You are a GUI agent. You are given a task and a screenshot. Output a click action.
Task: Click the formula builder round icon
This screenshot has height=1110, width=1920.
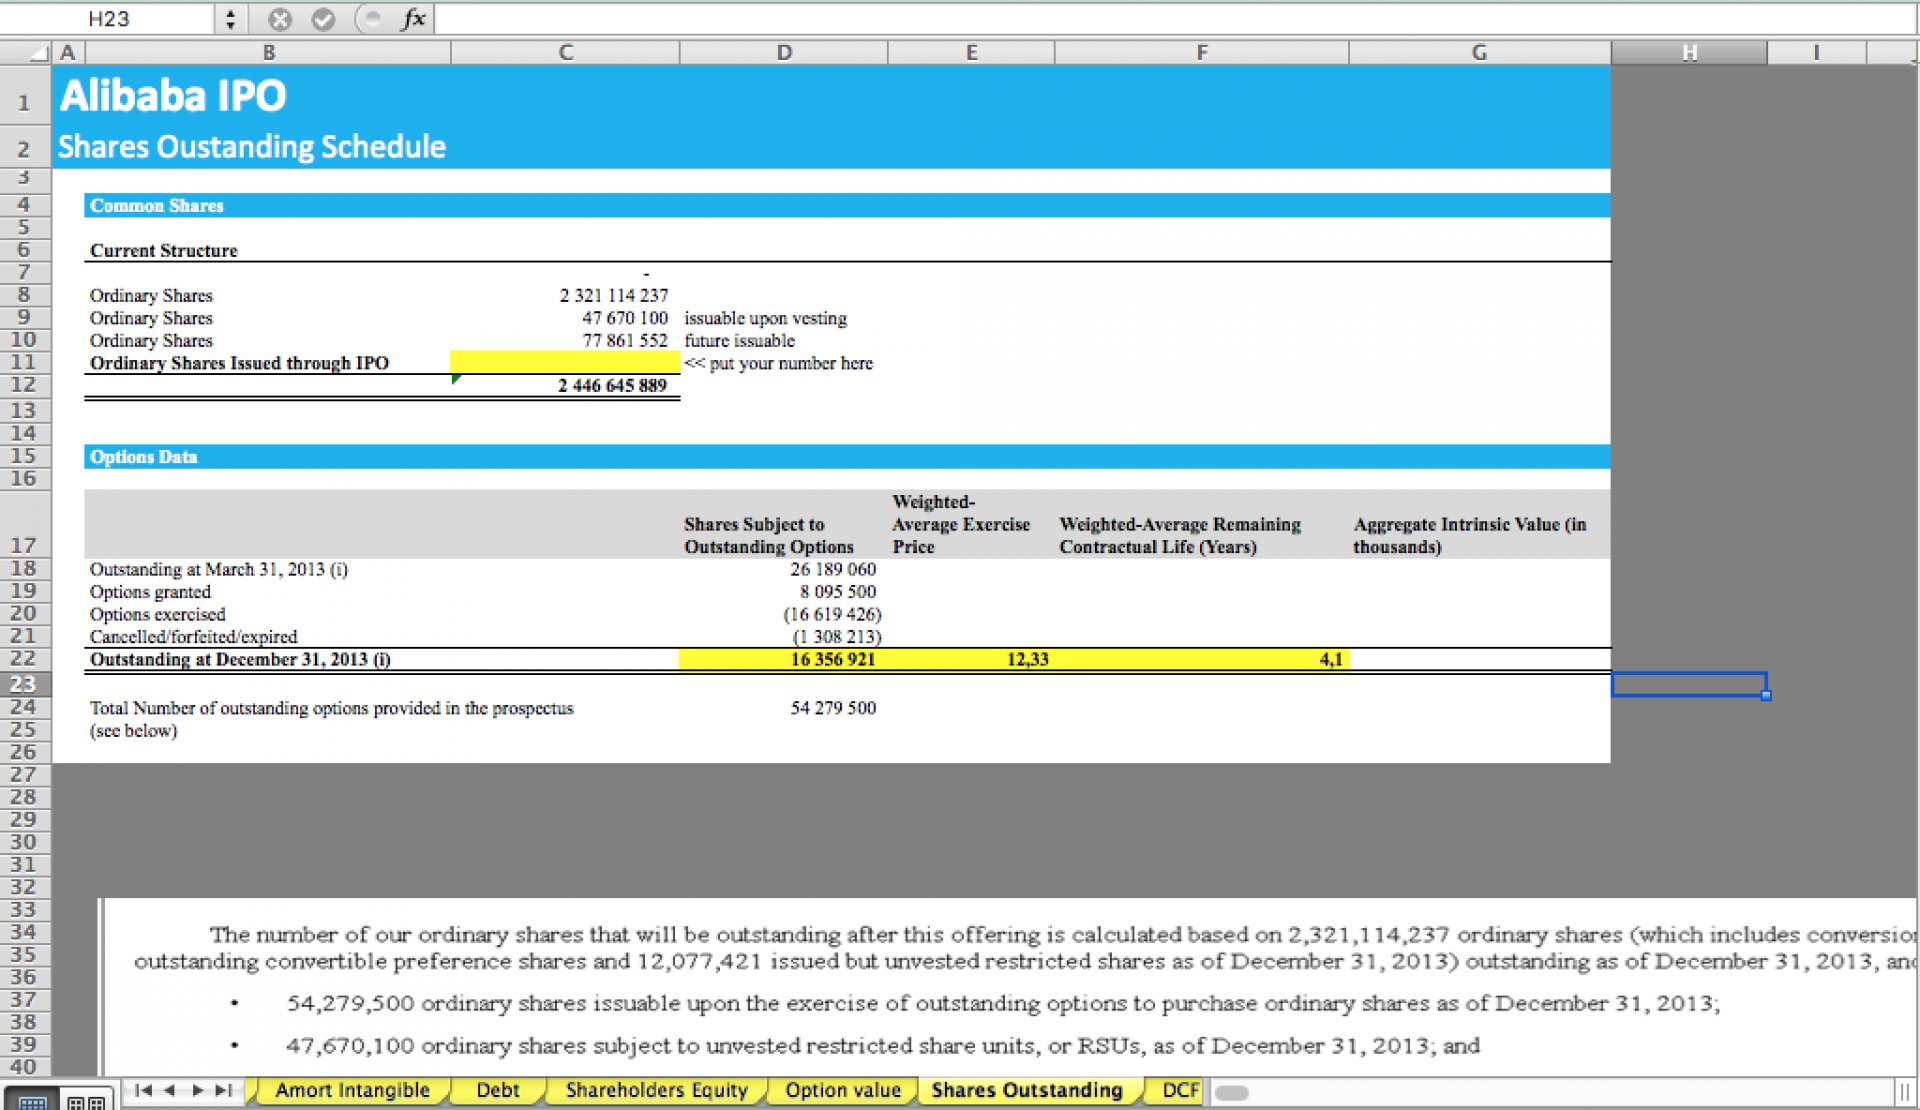pos(372,19)
